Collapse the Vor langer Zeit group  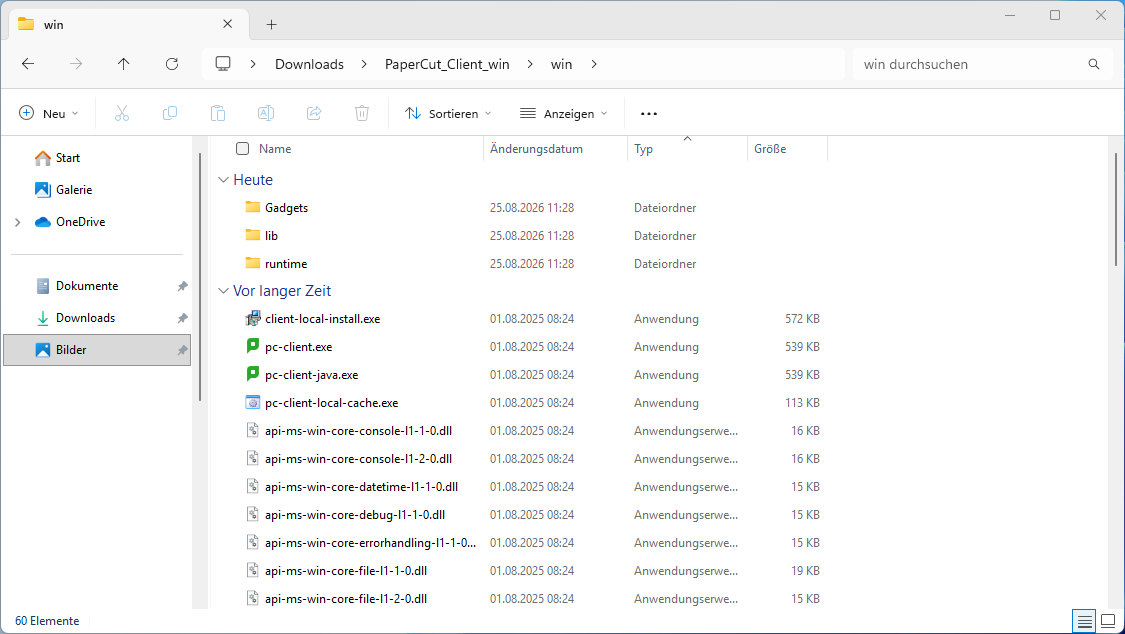tap(223, 291)
